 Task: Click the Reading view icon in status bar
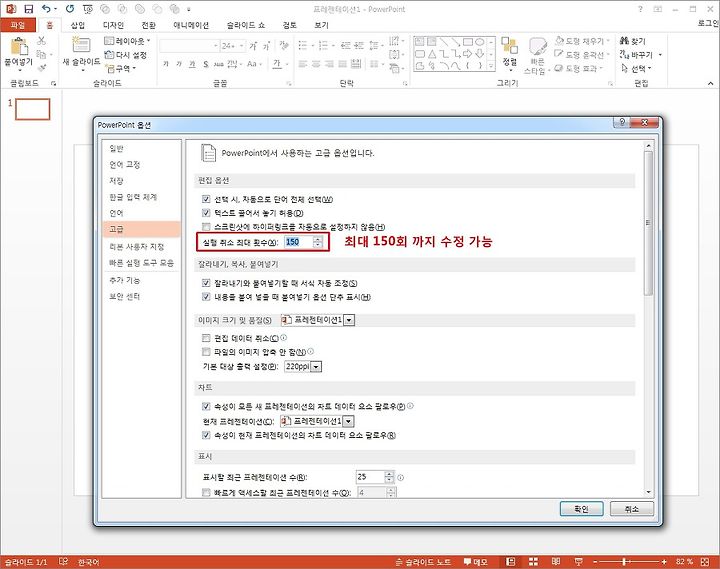point(556,562)
